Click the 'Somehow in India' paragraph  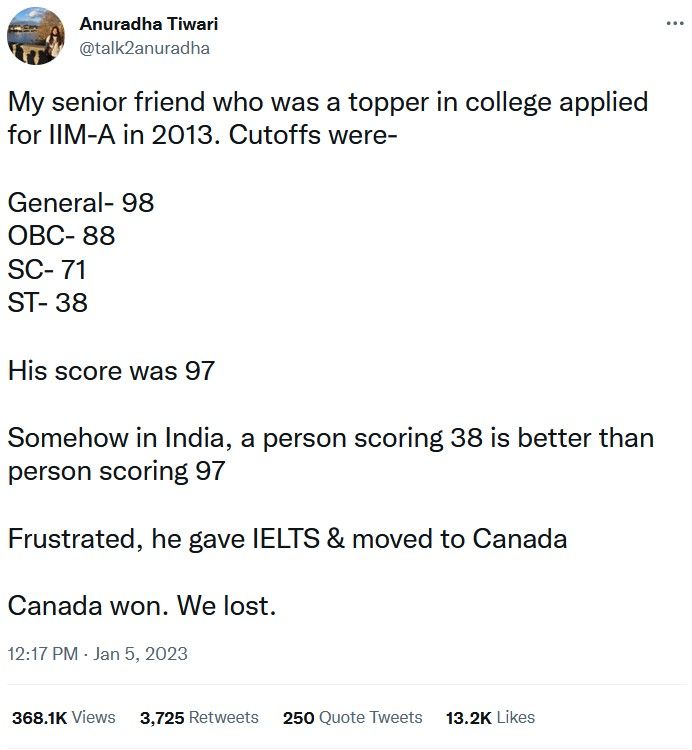[331, 454]
